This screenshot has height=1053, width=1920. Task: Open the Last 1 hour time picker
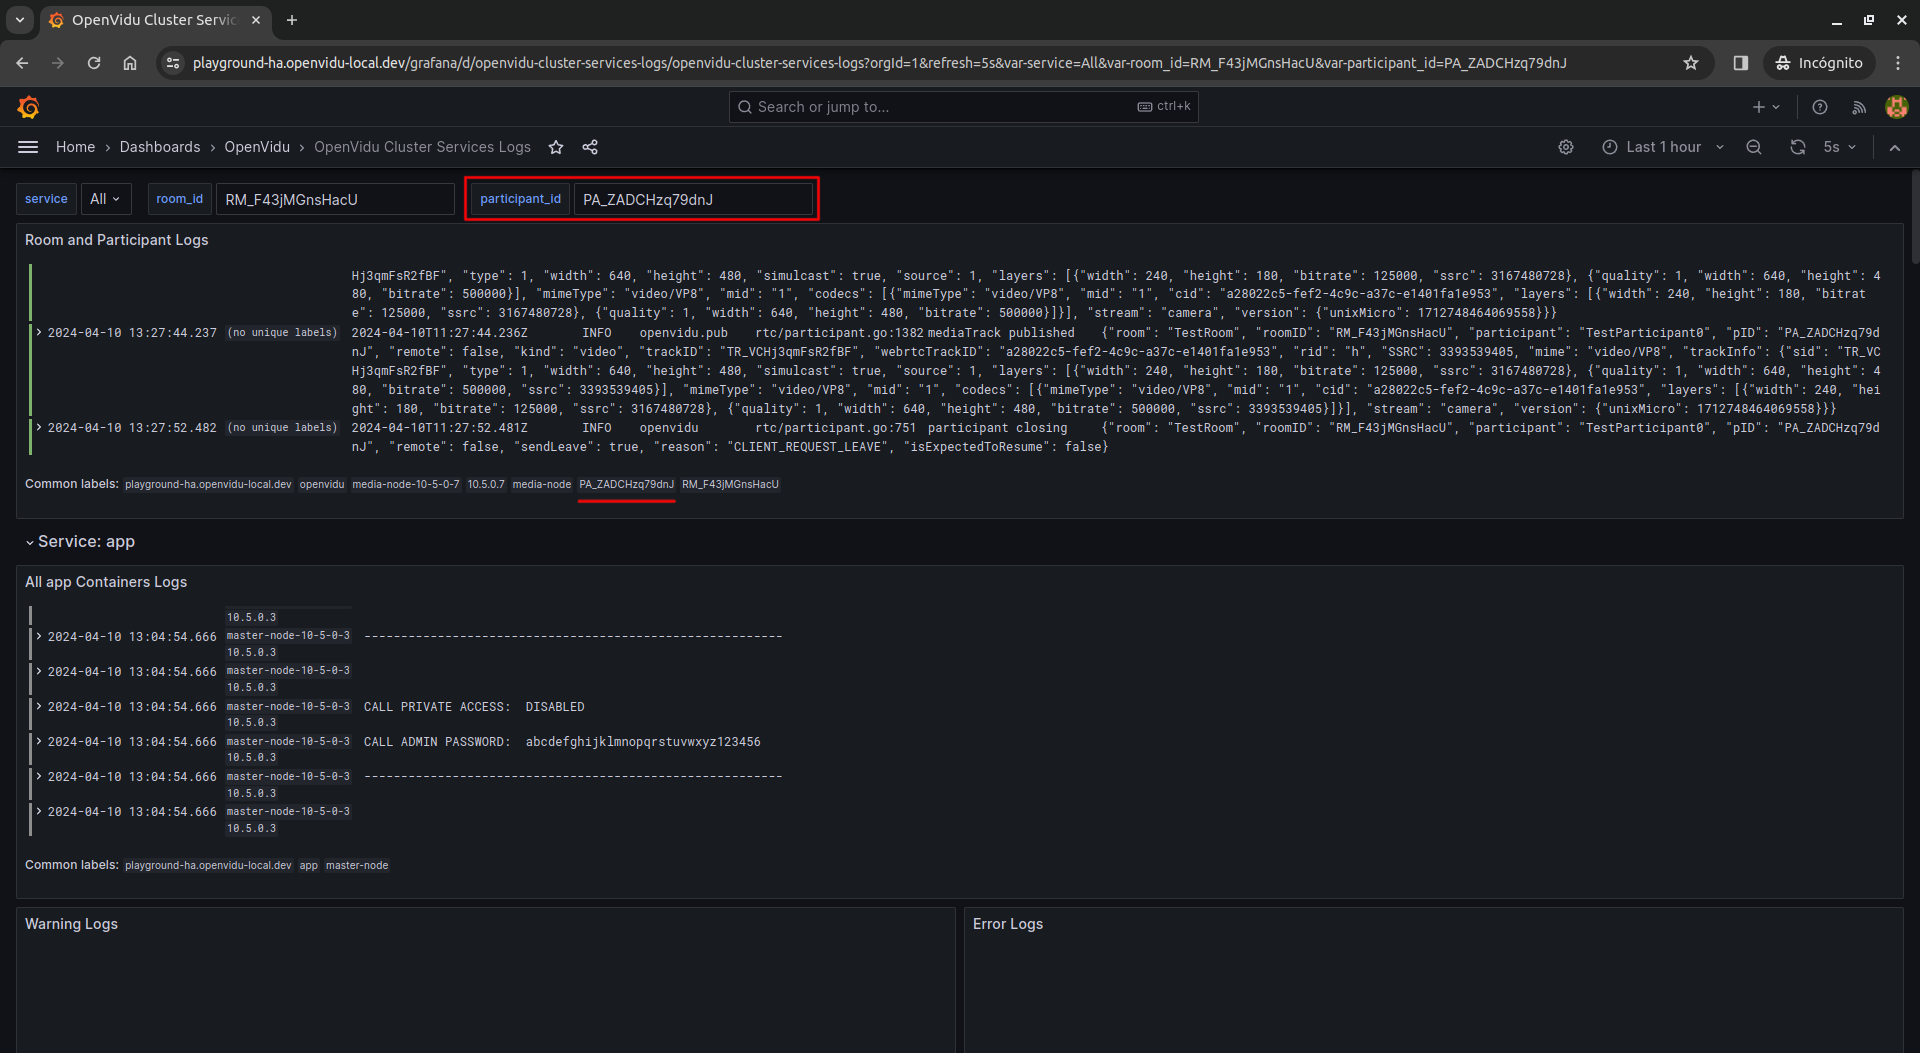pos(1663,147)
